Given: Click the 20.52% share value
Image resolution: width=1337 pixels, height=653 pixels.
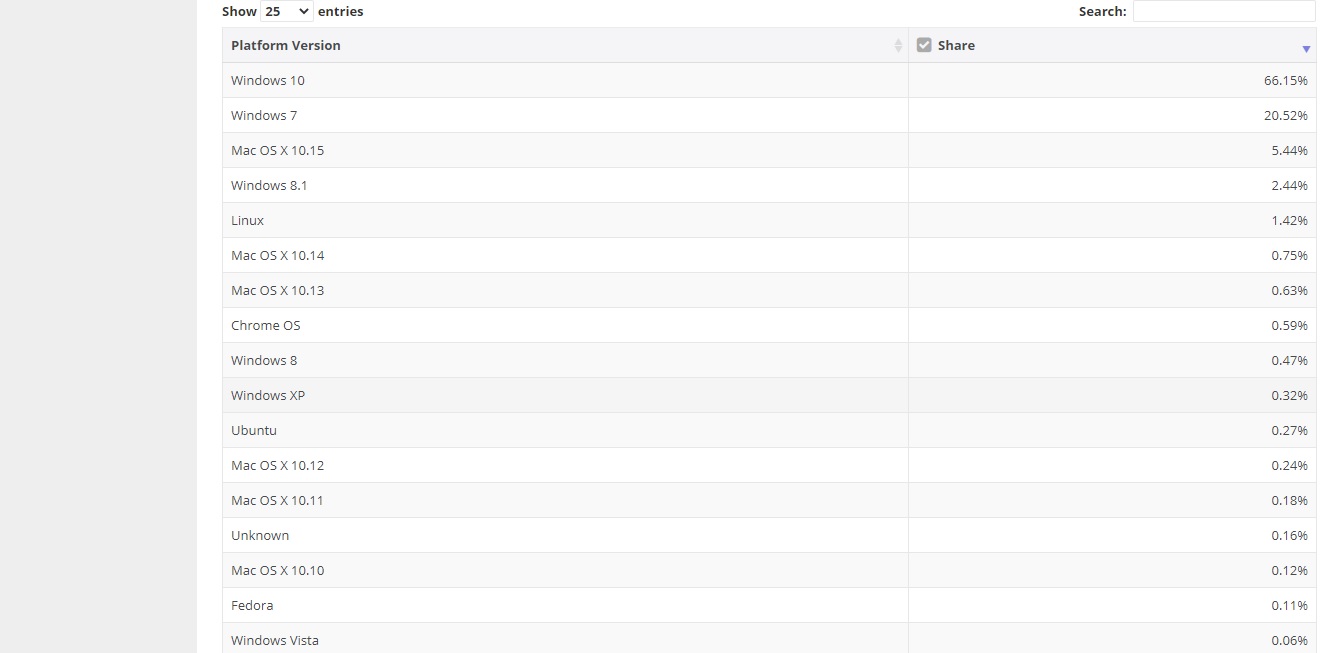Looking at the screenshot, I should point(1286,115).
